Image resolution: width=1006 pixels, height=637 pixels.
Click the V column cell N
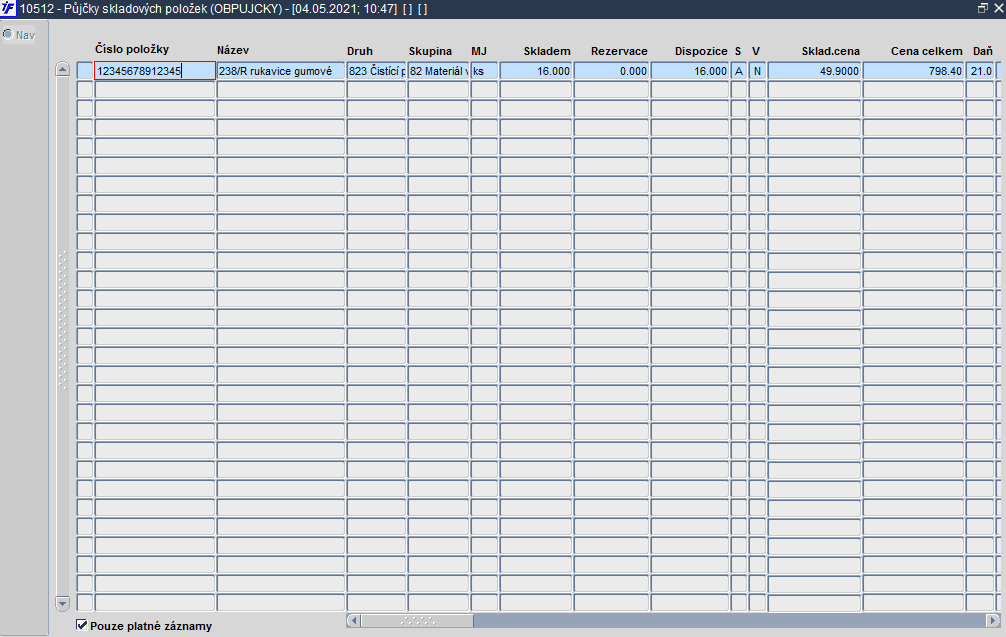click(757, 71)
